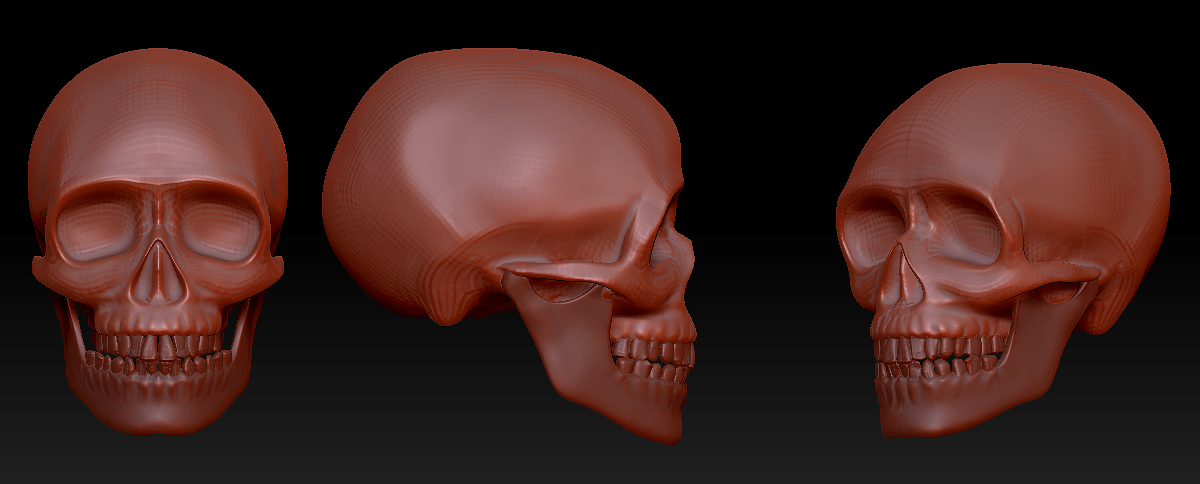Viewport: 1200px width, 484px height.
Task: Click the upper teeth of the front-view skull
Action: [158, 344]
